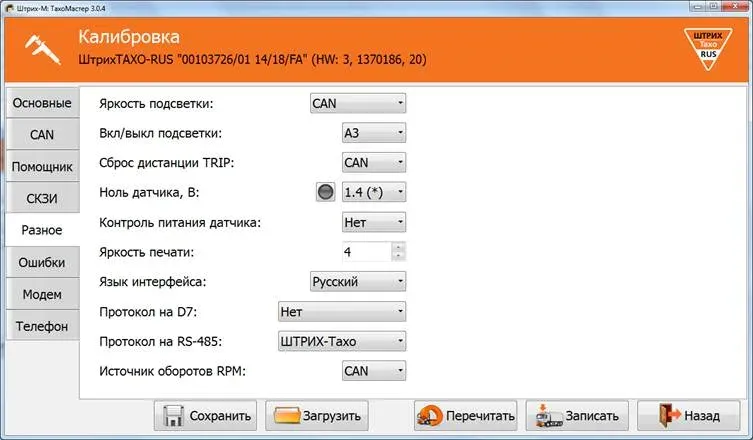
Task: Click the Ноль датчика, В label
Action: click(x=149, y=193)
